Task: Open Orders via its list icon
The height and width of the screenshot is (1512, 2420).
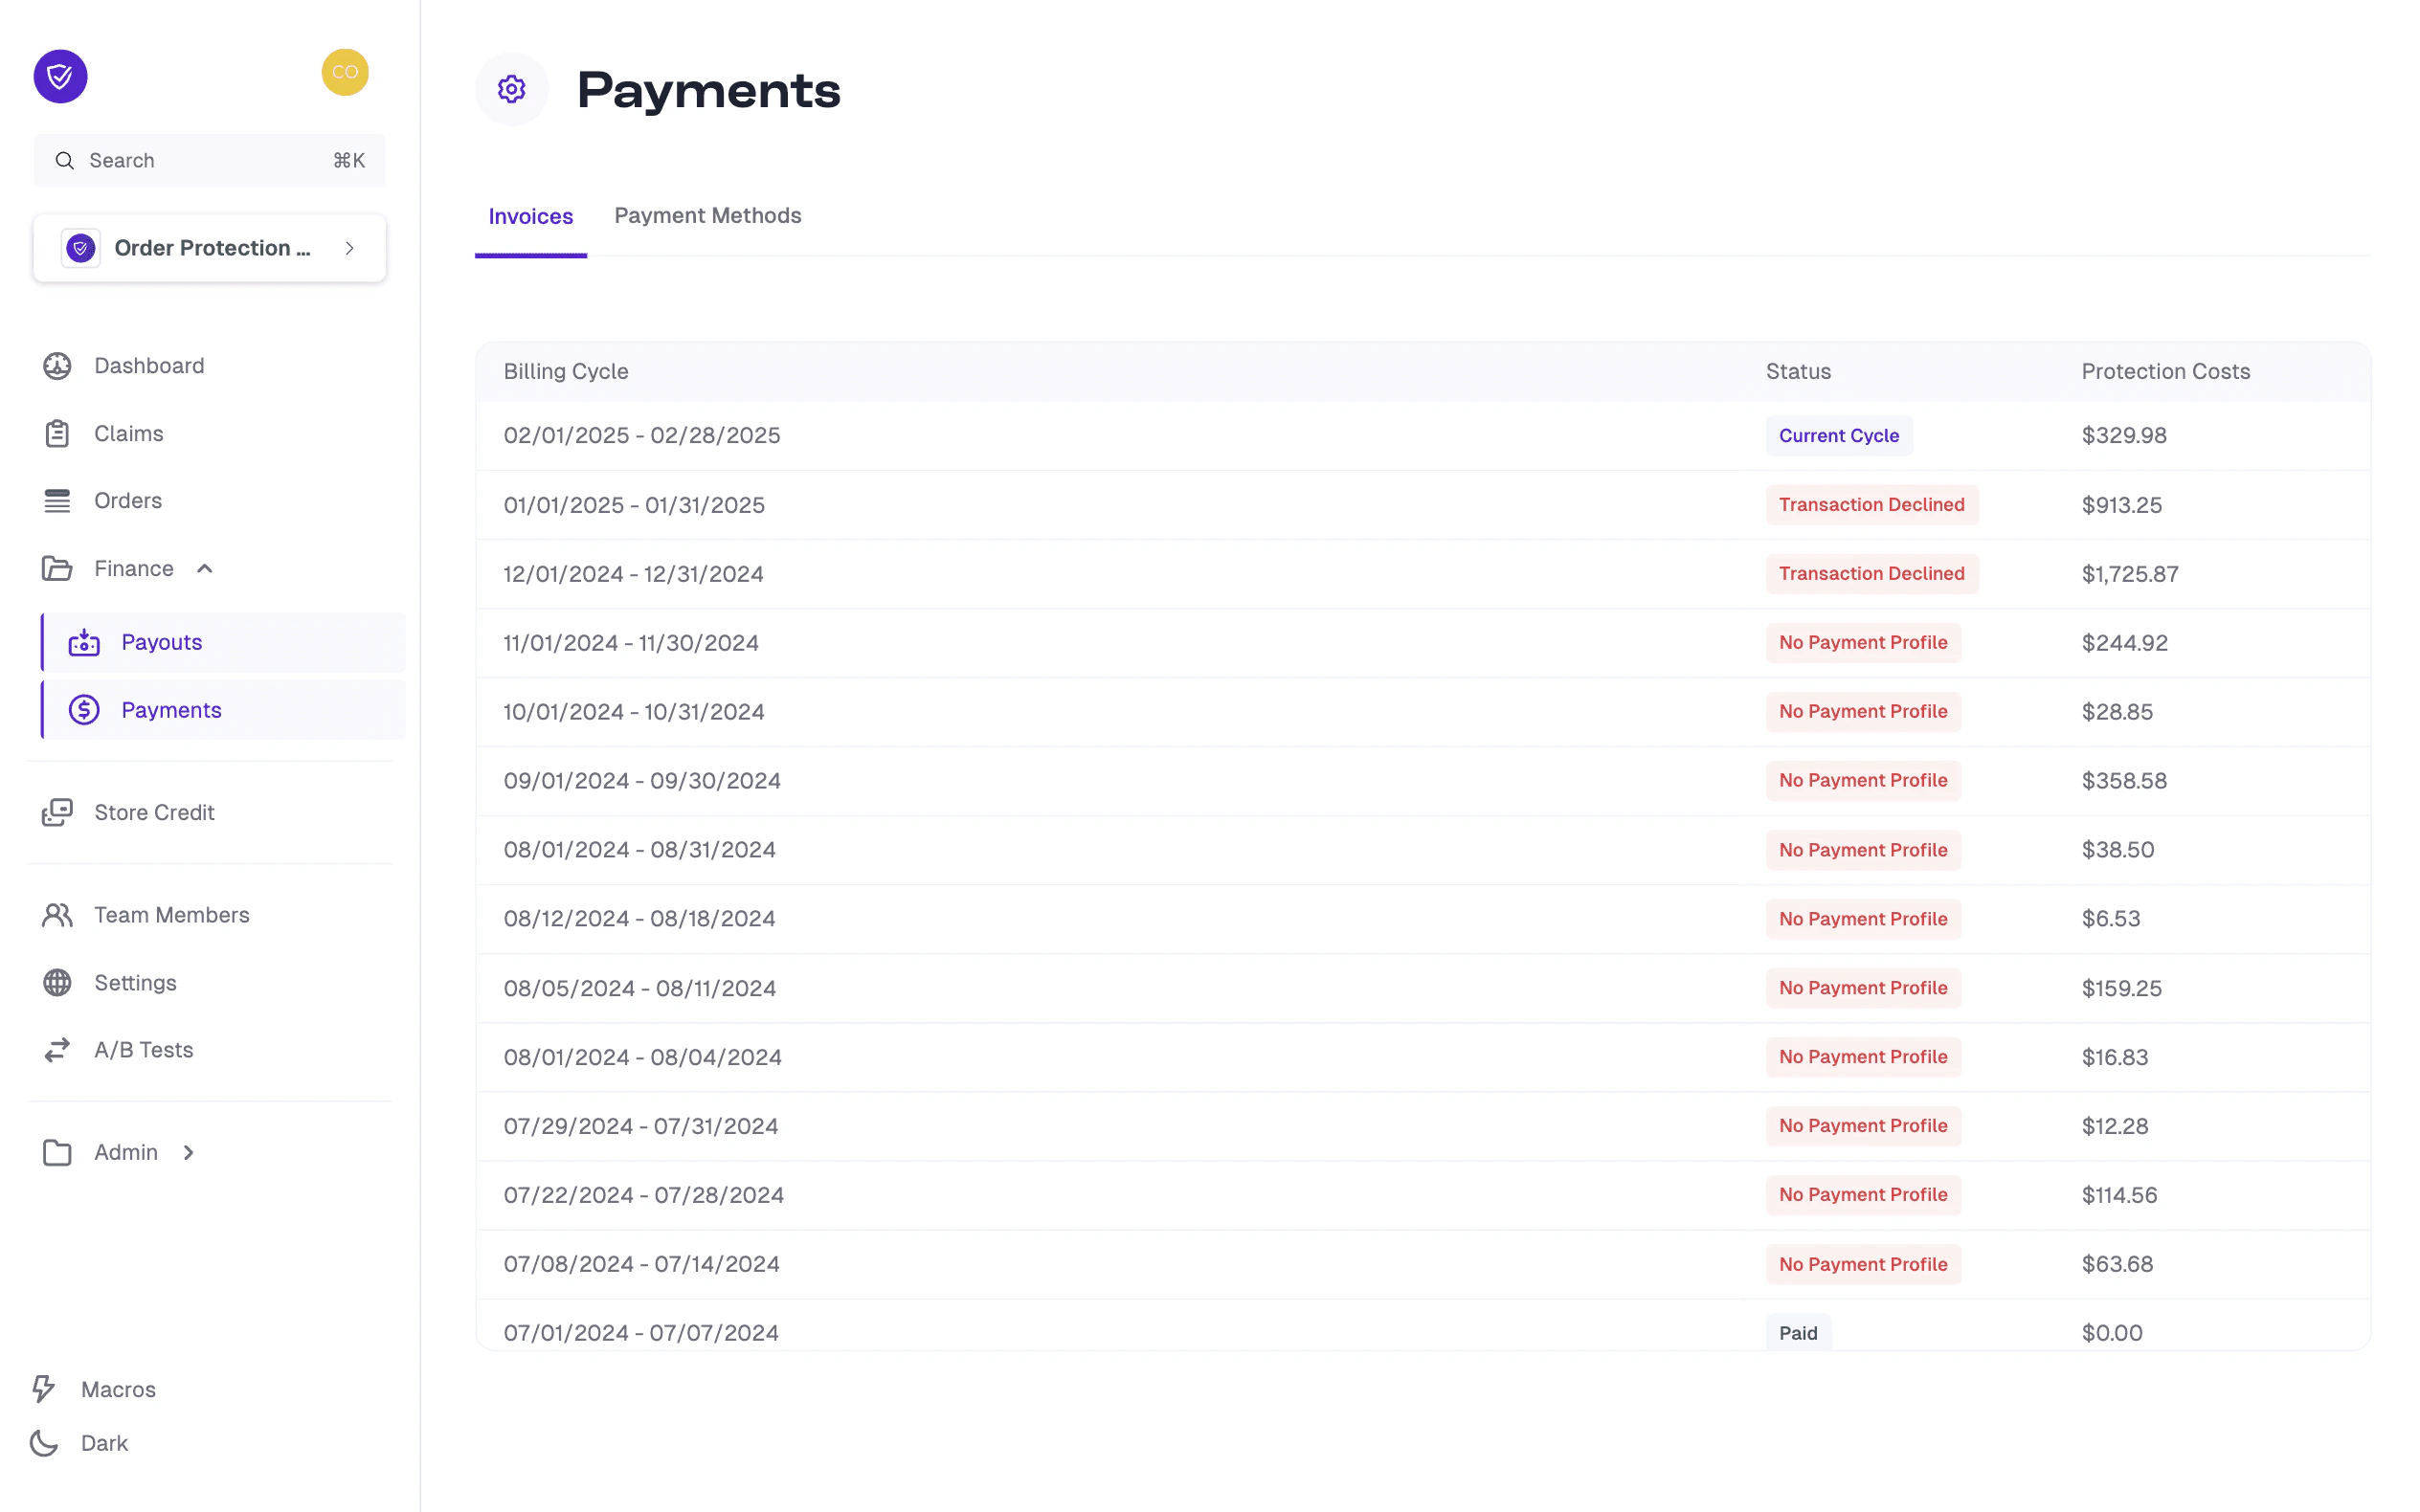Action: [x=57, y=500]
